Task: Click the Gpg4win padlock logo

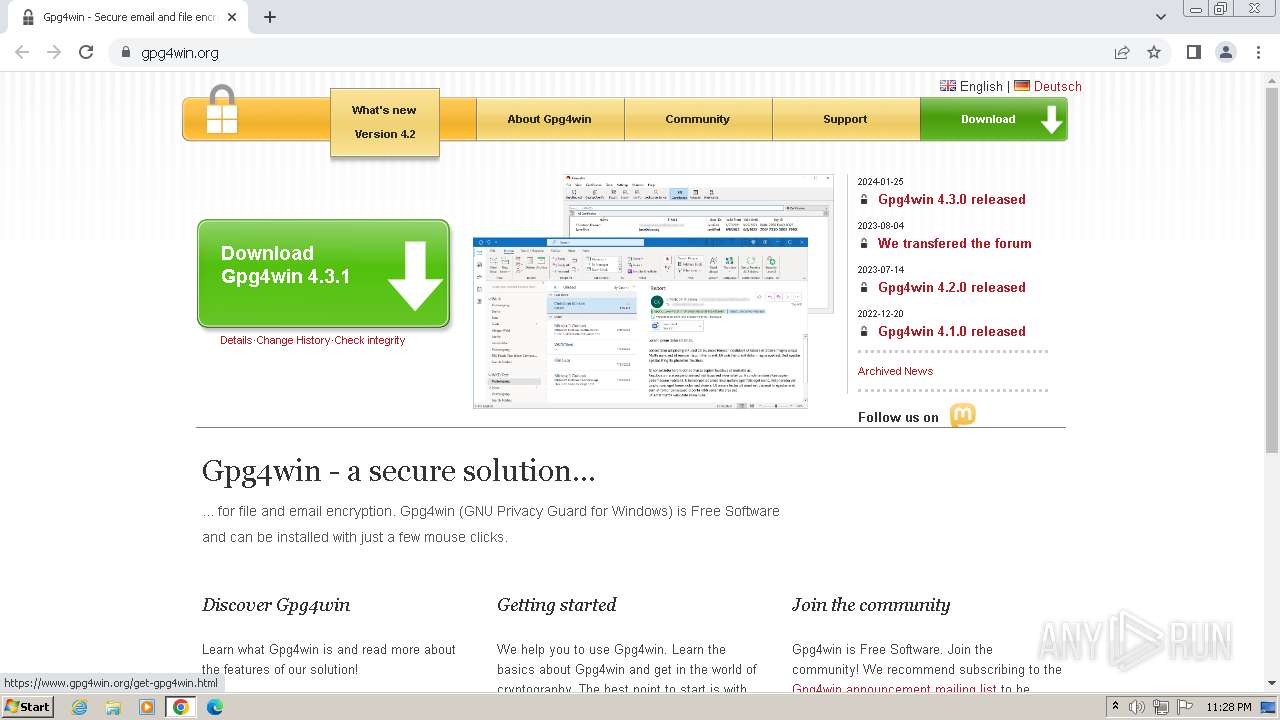Action: (222, 110)
